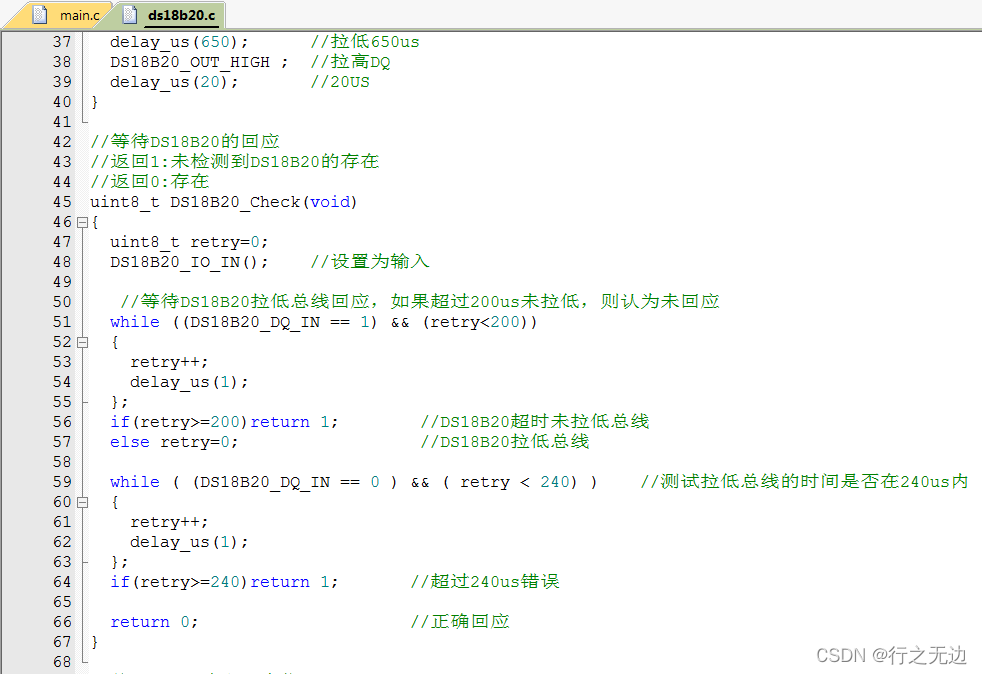
Task: Click the if(retry>=200) statement
Action: 224,422
